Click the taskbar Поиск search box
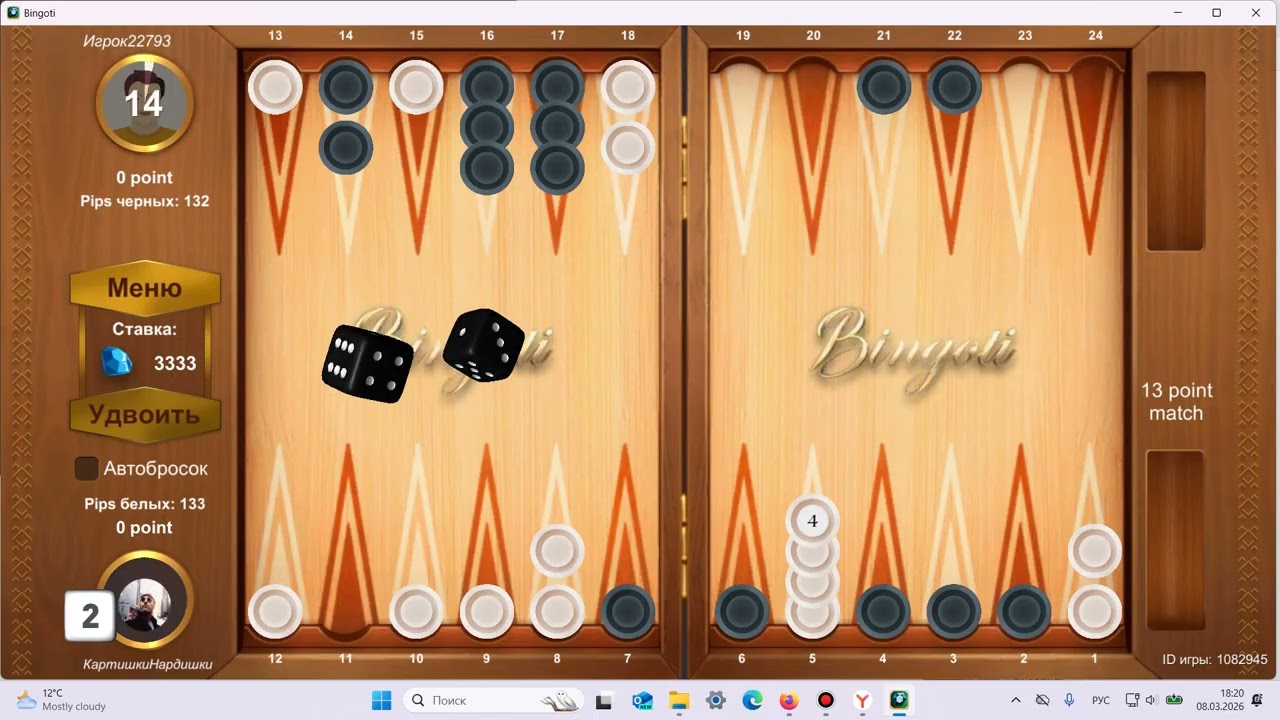This screenshot has height=720, width=1280. (x=495, y=700)
